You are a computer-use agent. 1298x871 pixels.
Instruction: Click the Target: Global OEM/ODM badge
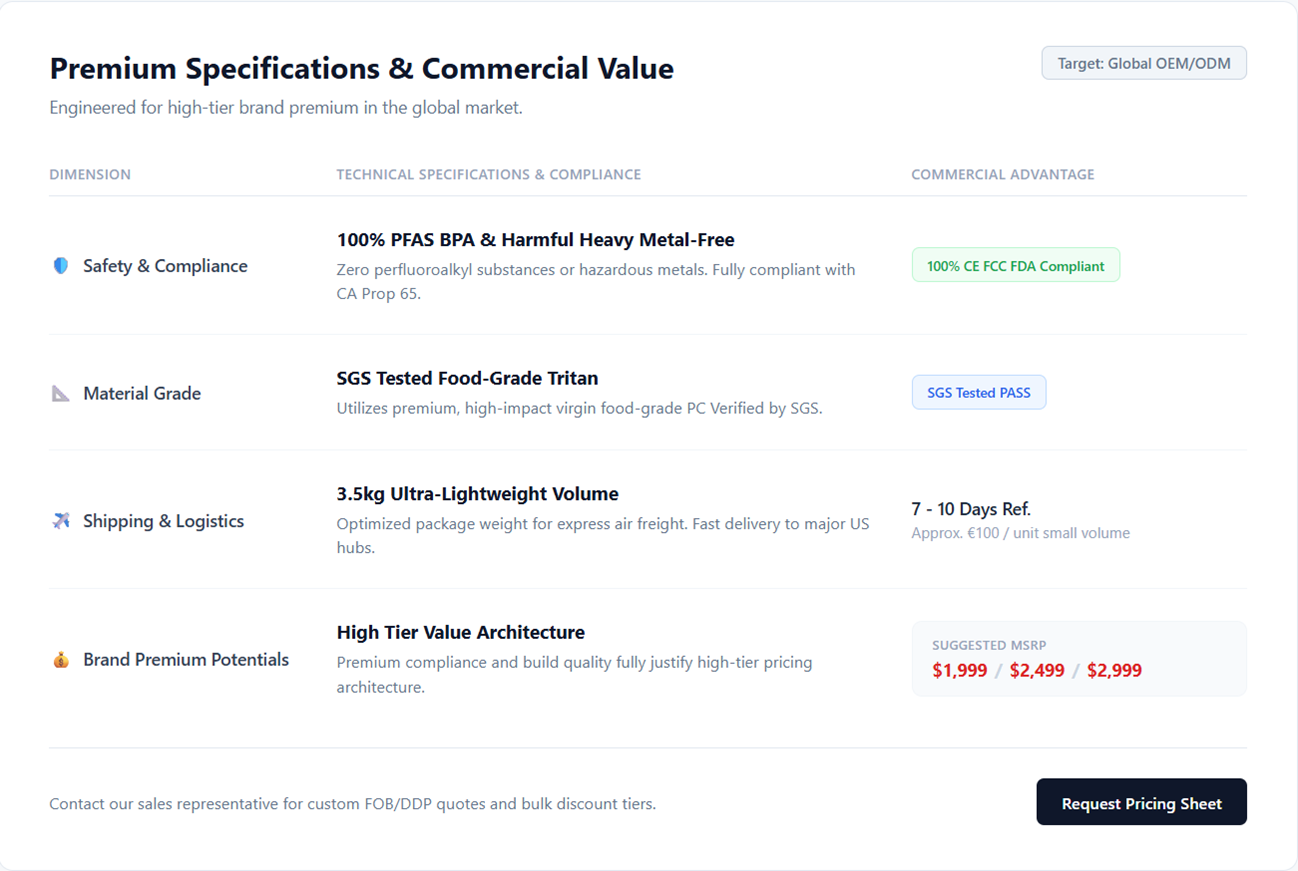coord(1144,63)
